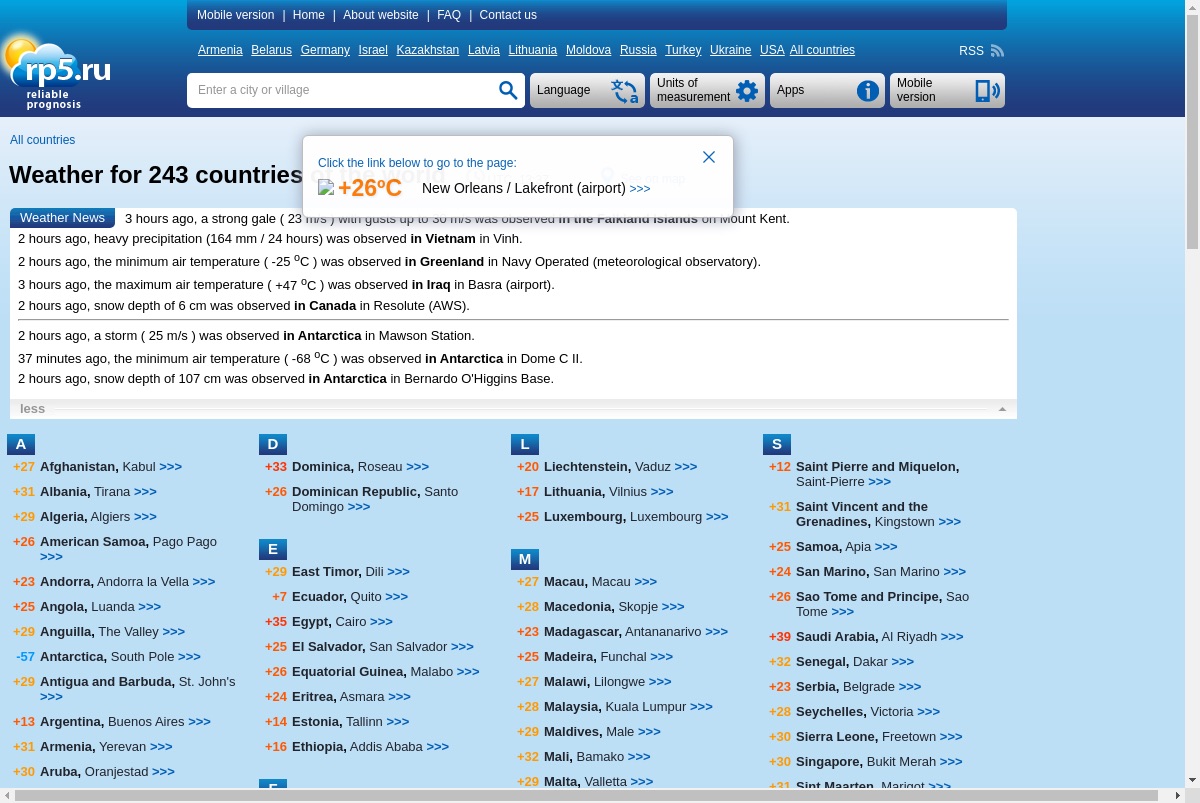This screenshot has height=803, width=1200.
Task: Open the About website menu link
Action: [x=381, y=15]
